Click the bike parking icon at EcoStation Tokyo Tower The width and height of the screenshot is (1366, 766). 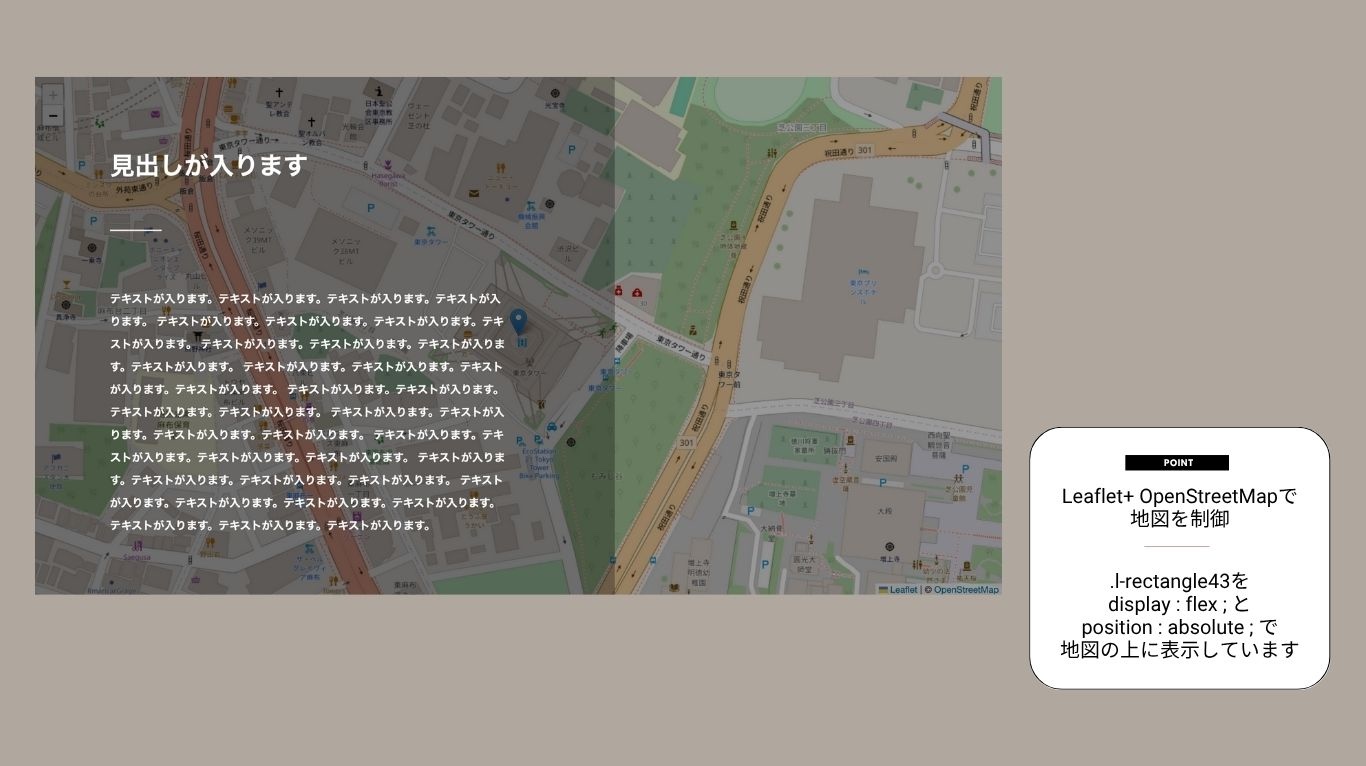[521, 439]
